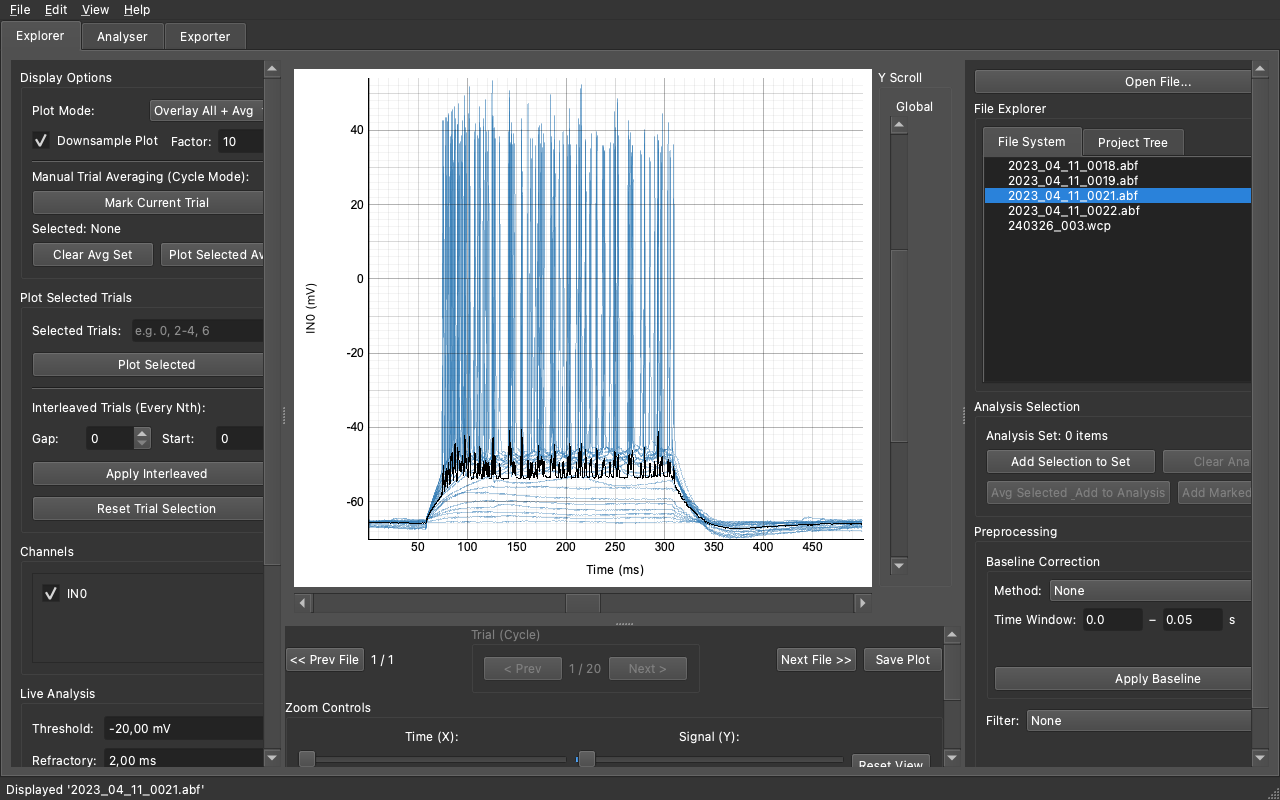Open the File menu
The width and height of the screenshot is (1280, 800).
(20, 9)
